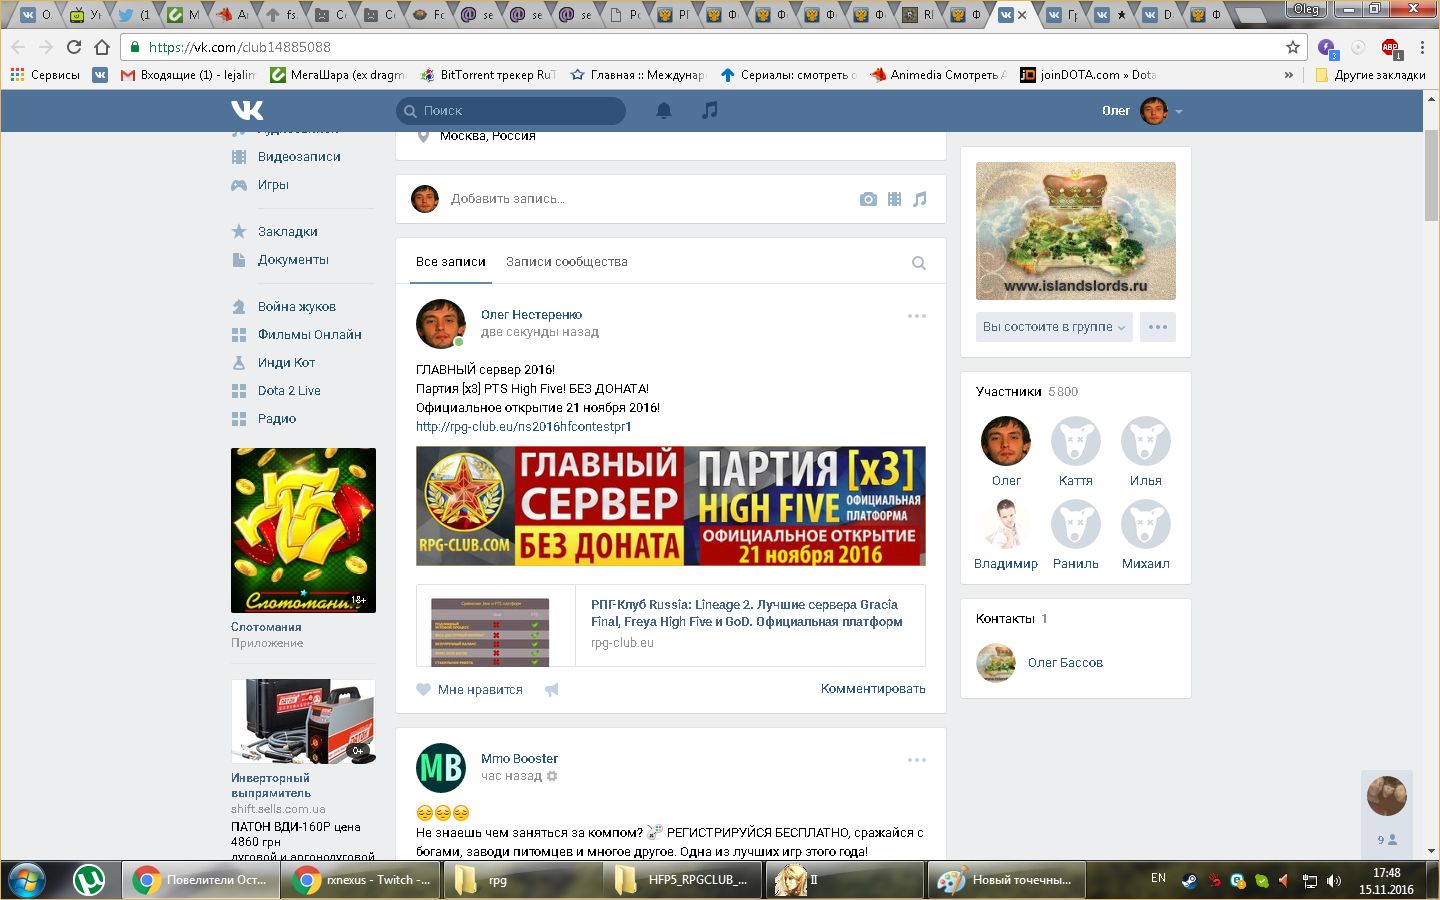The height and width of the screenshot is (900, 1440).
Task: Click the volume speaker in system tray
Action: [1334, 881]
